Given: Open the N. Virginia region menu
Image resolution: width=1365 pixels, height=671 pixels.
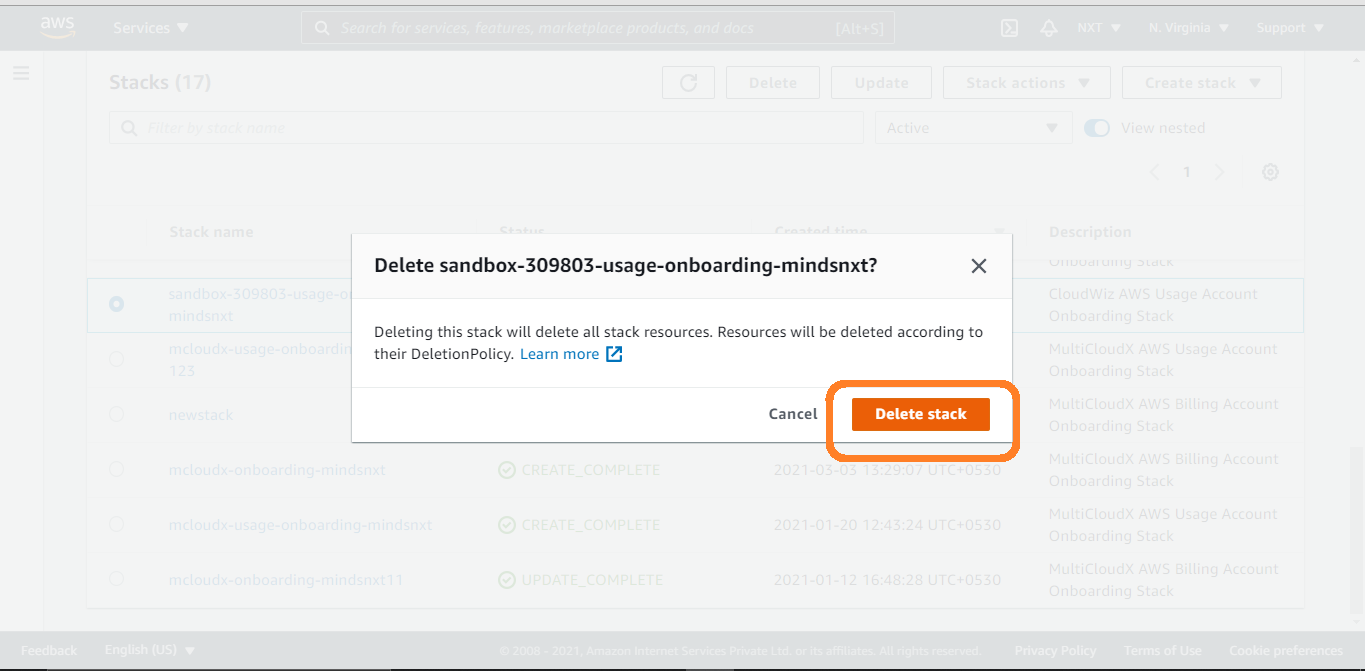Looking at the screenshot, I should 1188,28.
